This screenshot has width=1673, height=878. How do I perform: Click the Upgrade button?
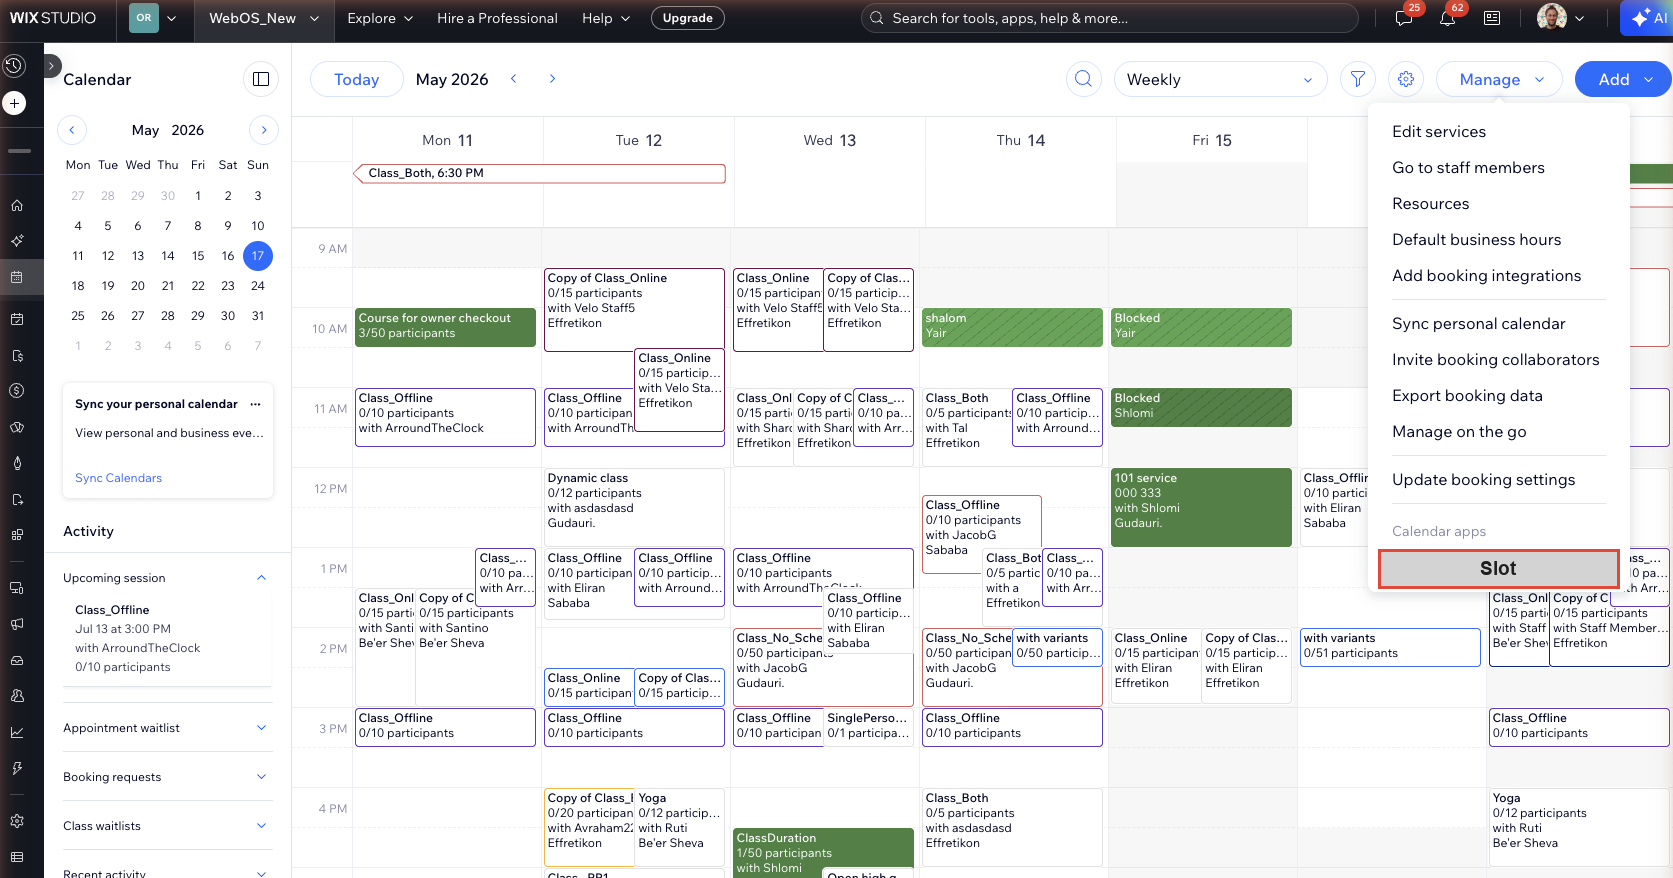(x=688, y=18)
